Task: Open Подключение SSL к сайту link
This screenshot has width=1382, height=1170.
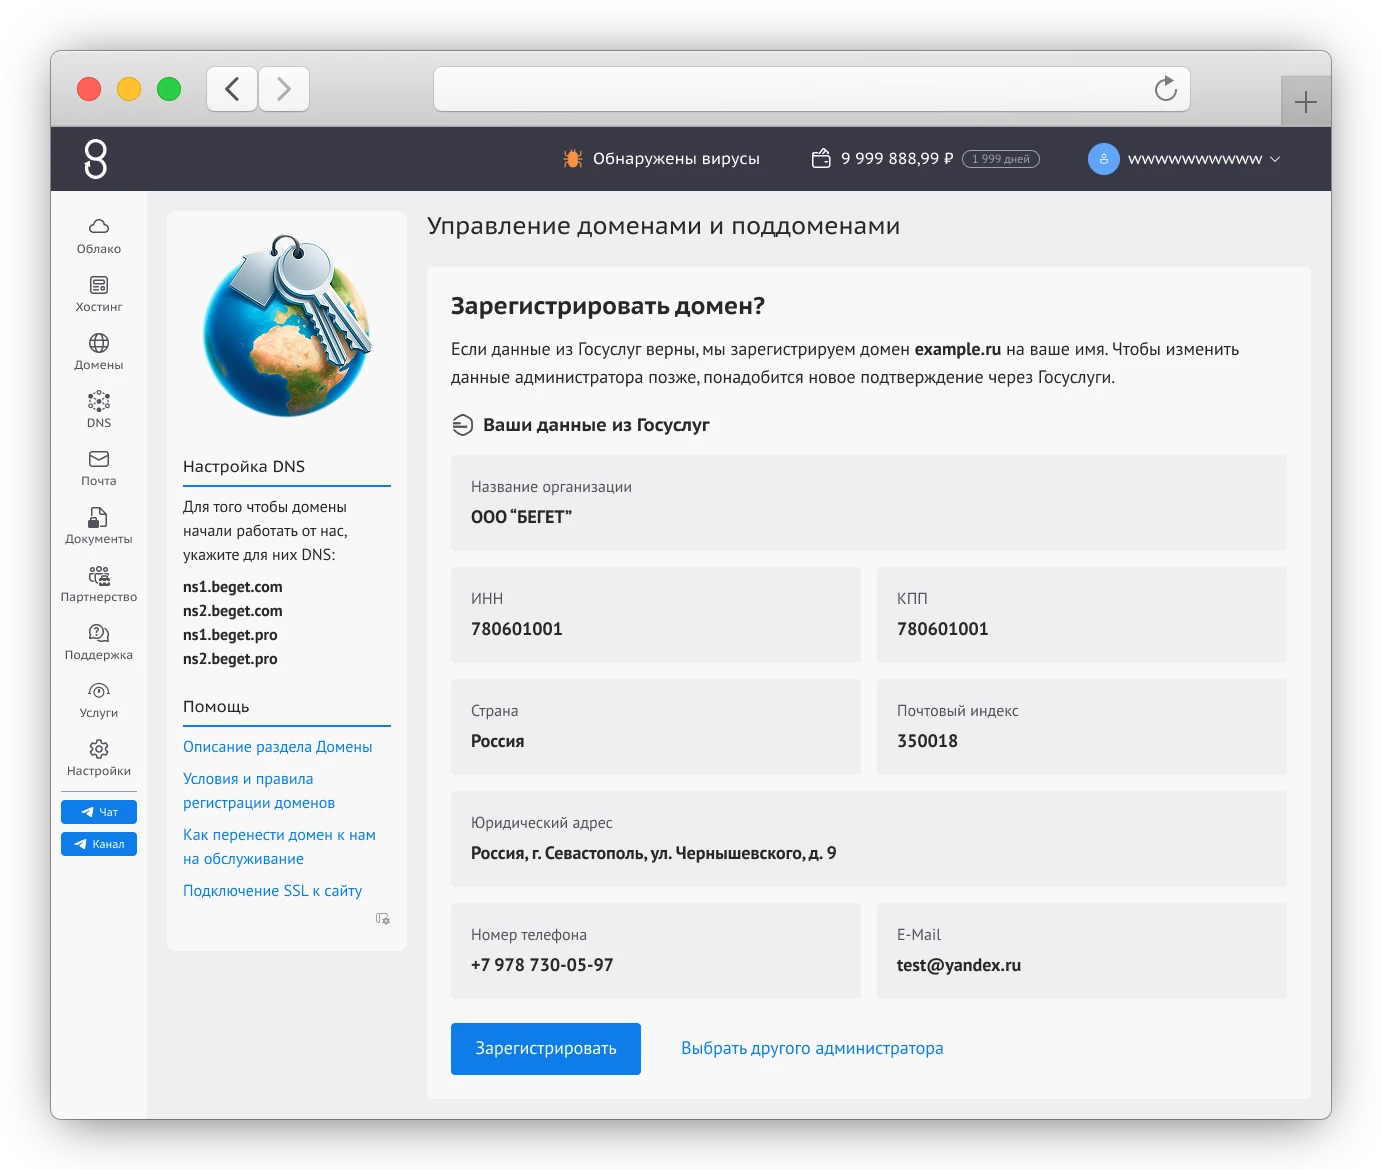Action: point(273,891)
